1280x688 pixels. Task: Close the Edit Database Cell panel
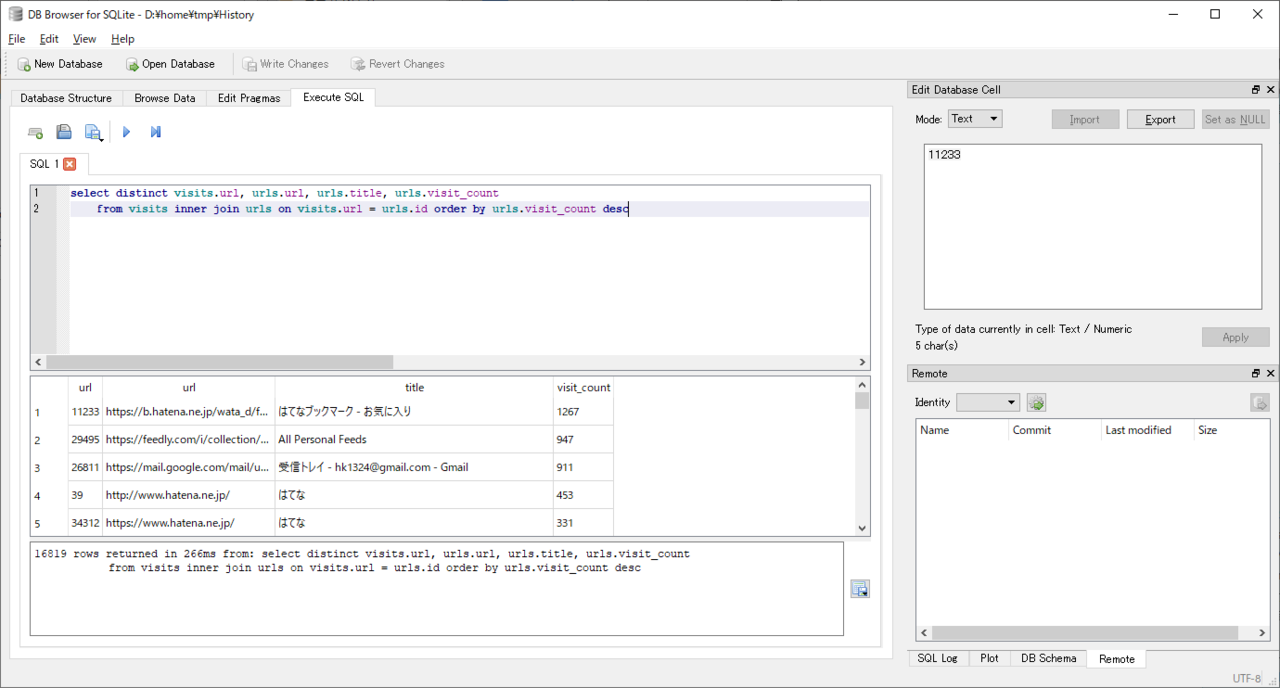1271,90
